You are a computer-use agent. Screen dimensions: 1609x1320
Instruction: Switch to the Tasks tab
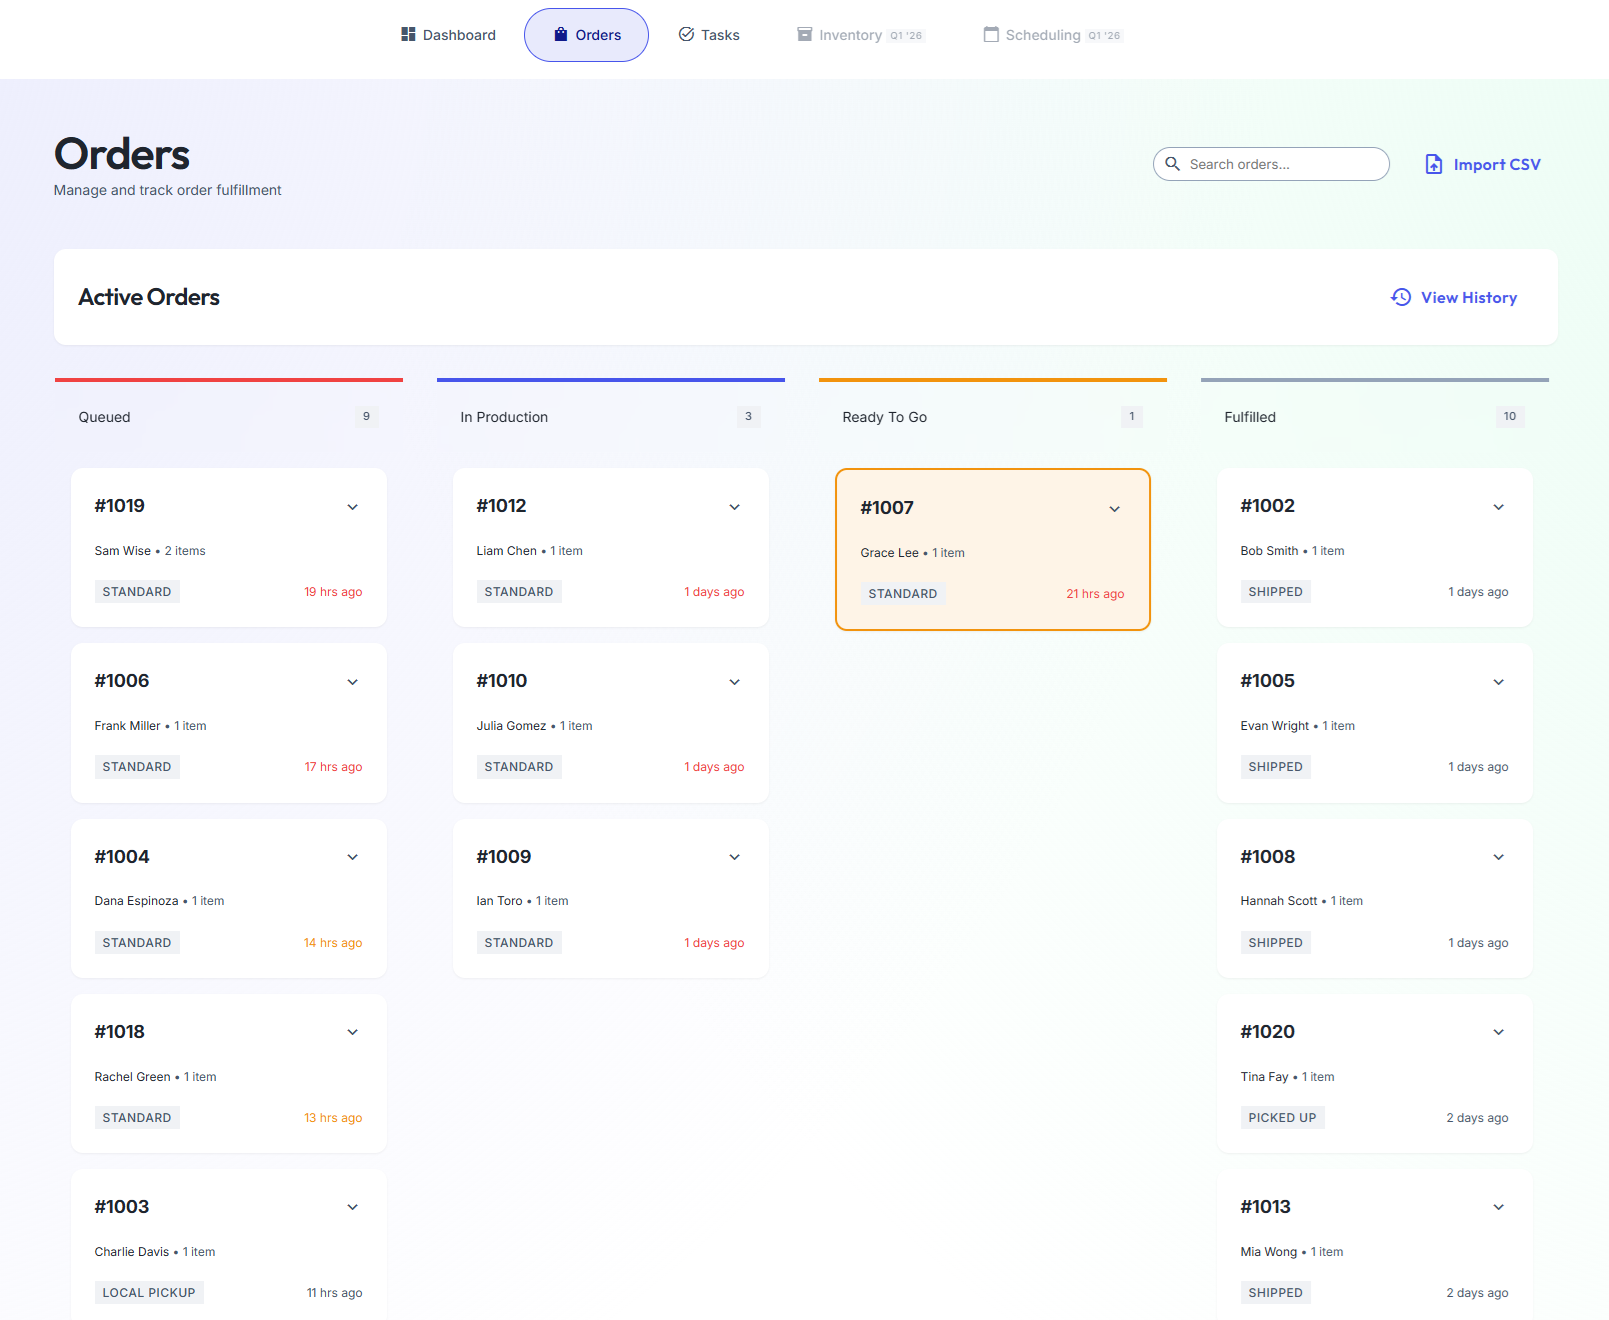click(709, 34)
